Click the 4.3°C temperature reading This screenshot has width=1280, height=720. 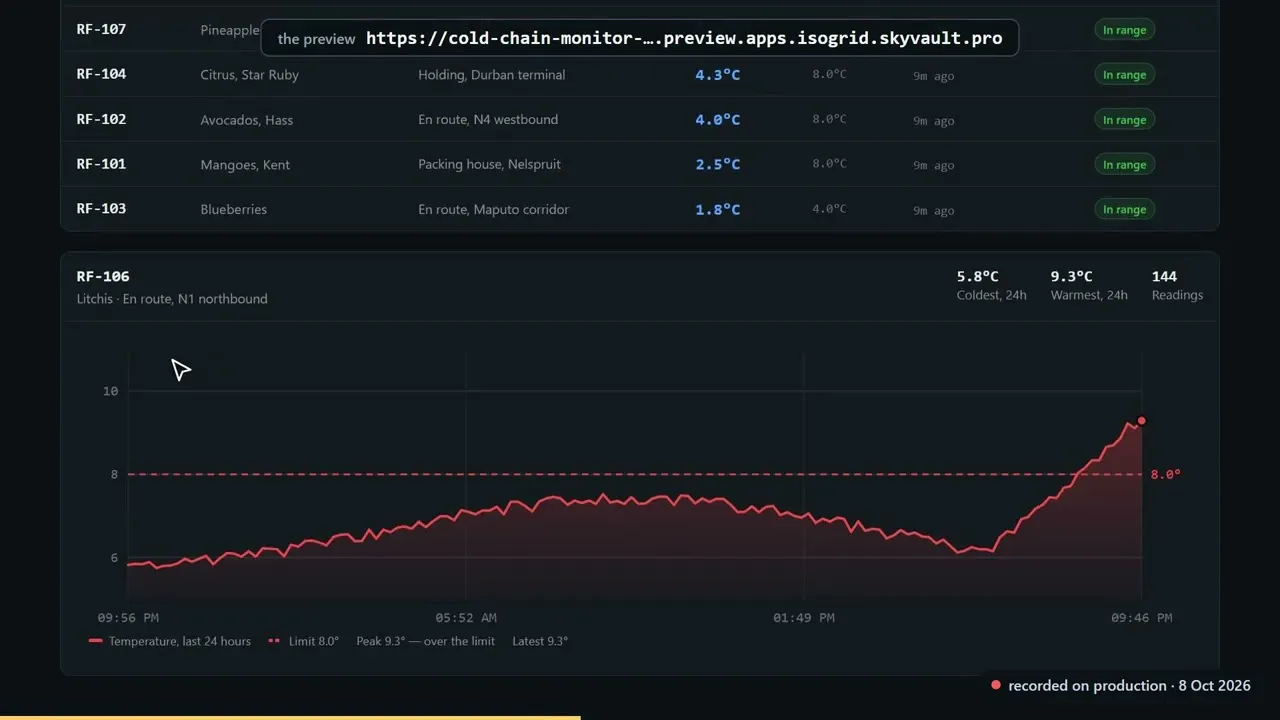(718, 75)
